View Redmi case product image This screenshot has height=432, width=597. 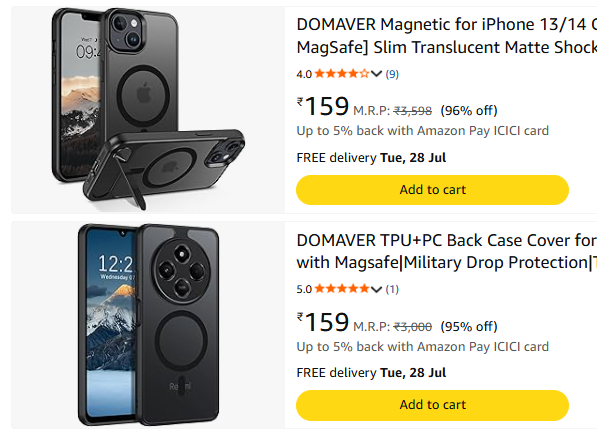[x=148, y=325]
